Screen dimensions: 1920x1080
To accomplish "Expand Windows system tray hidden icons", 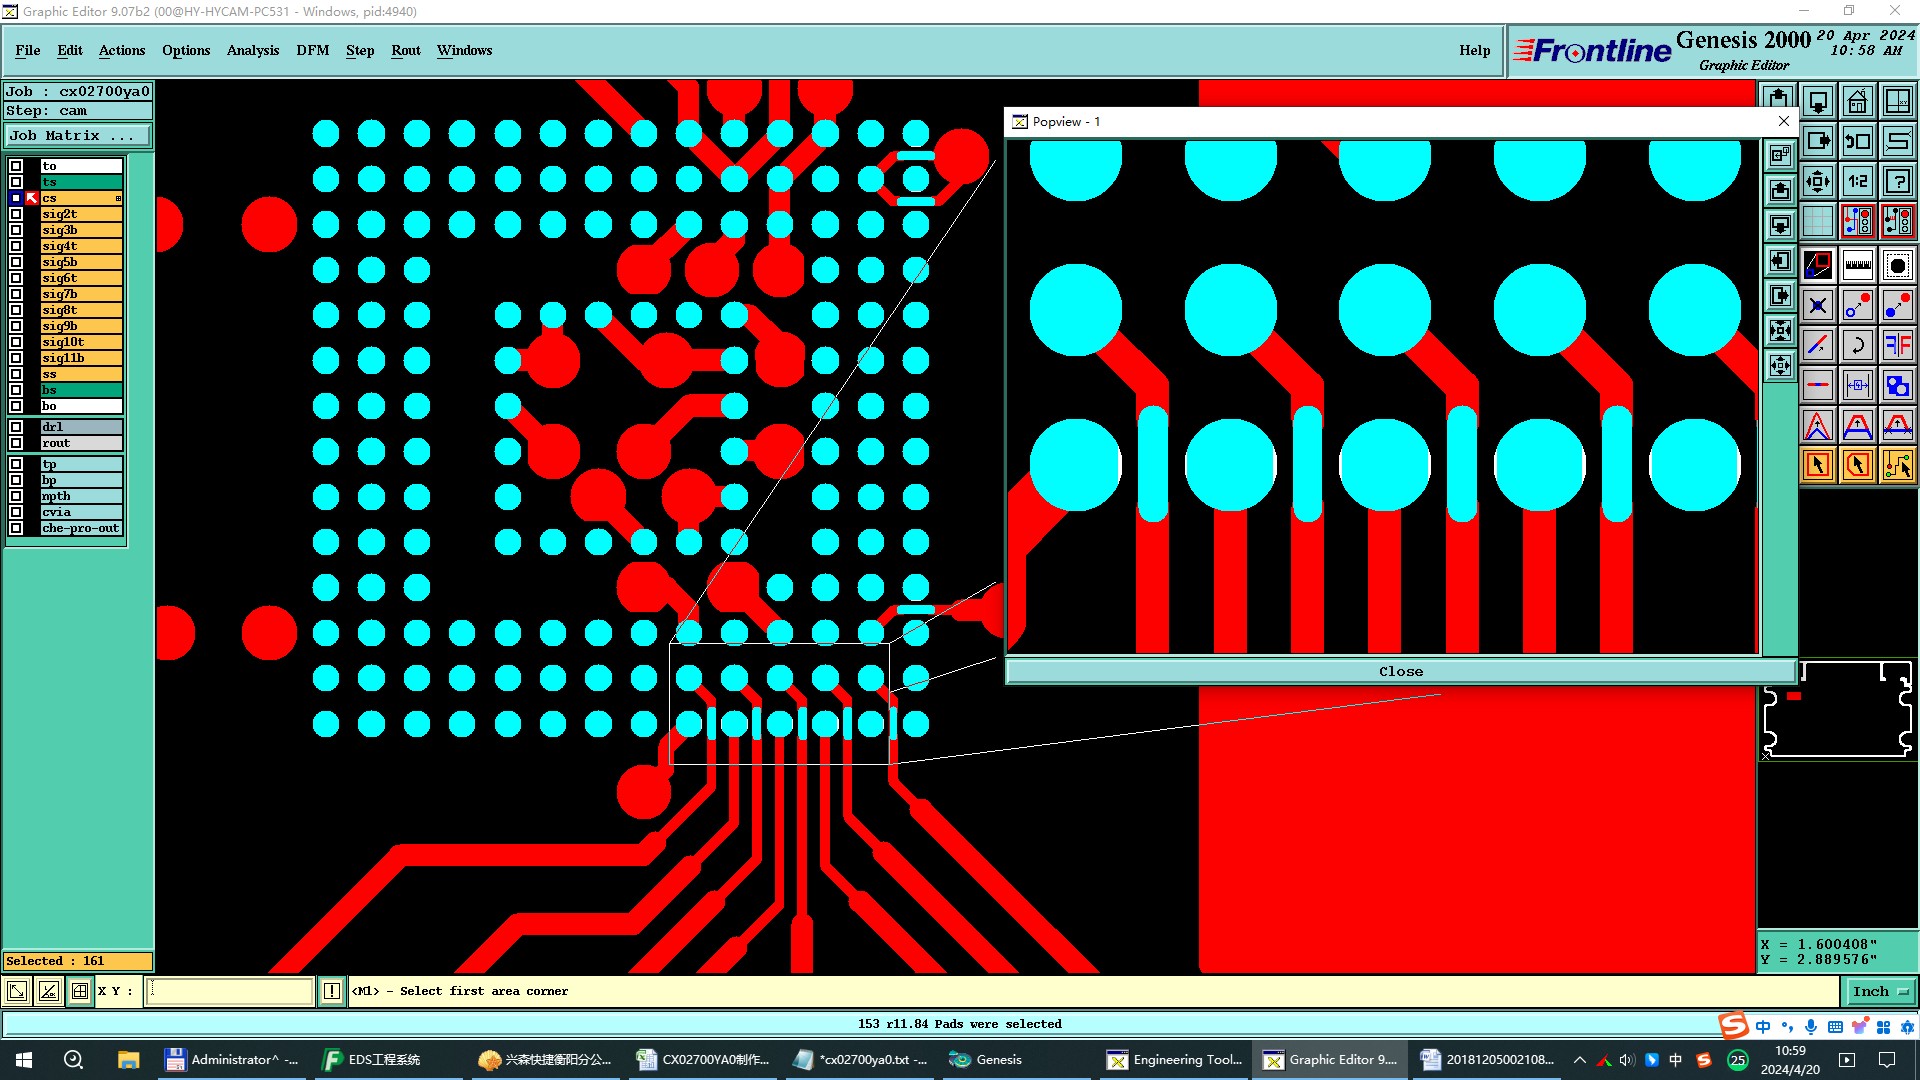I will click(x=1580, y=1060).
